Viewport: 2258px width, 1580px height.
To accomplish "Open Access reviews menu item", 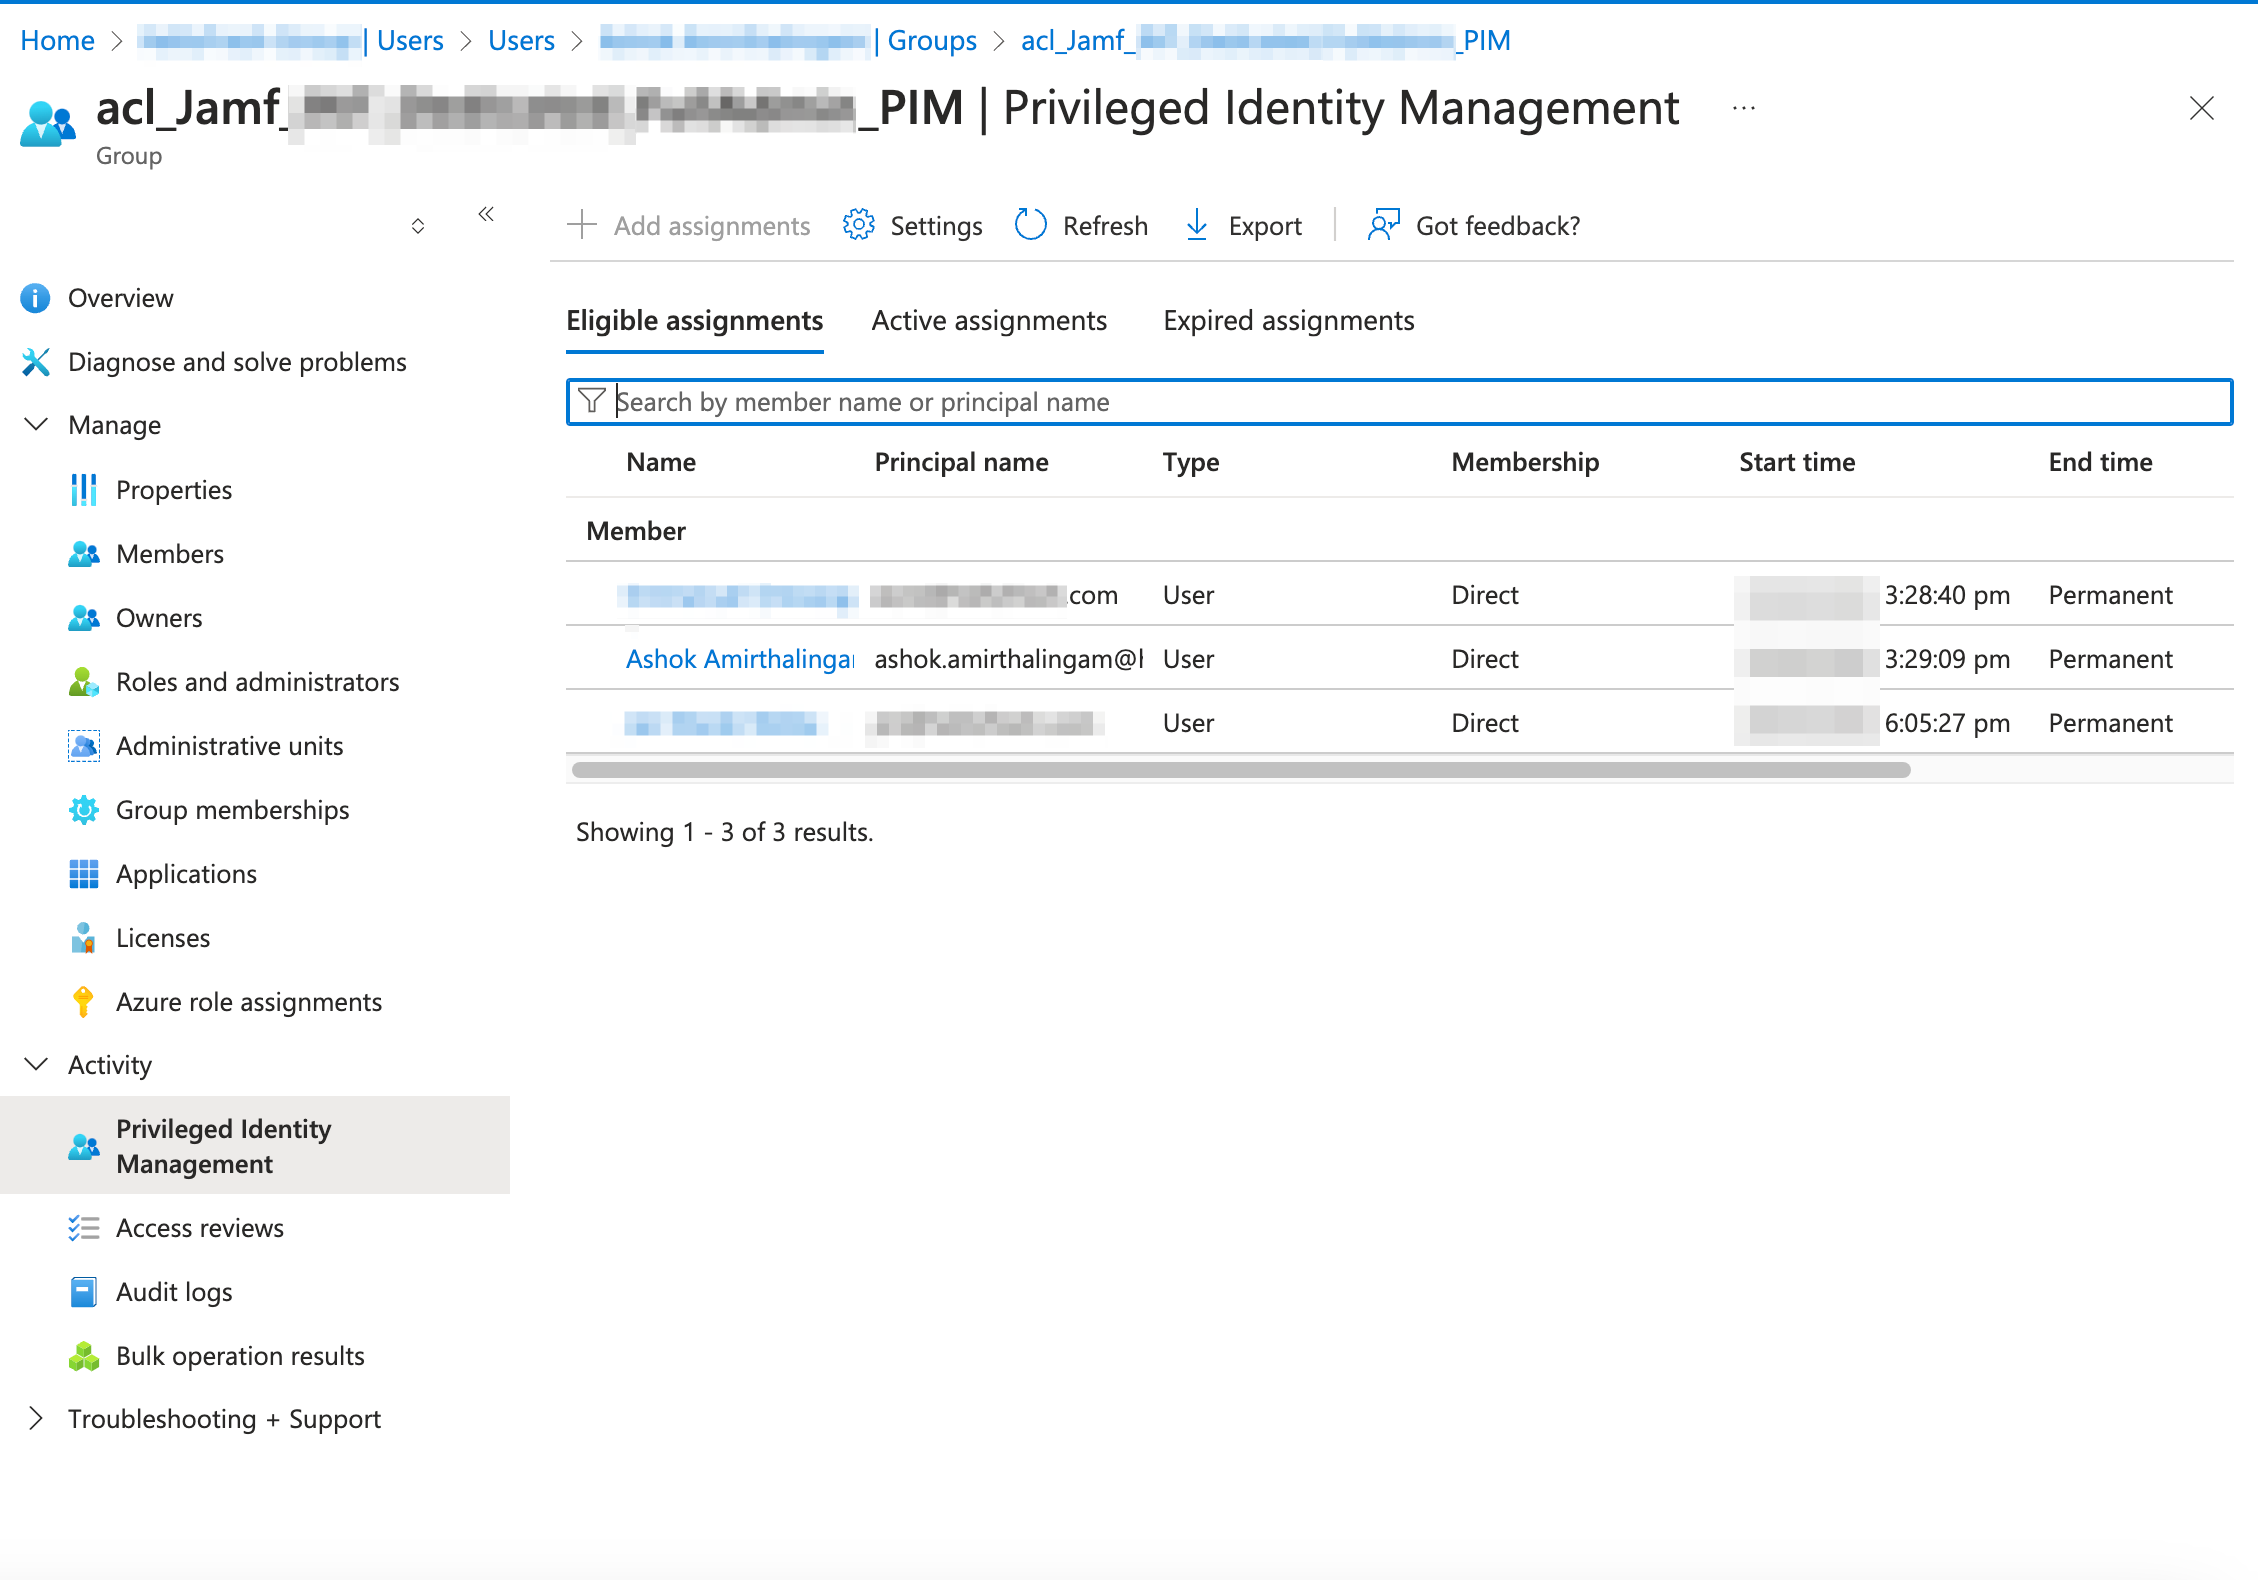I will pos(200,1228).
